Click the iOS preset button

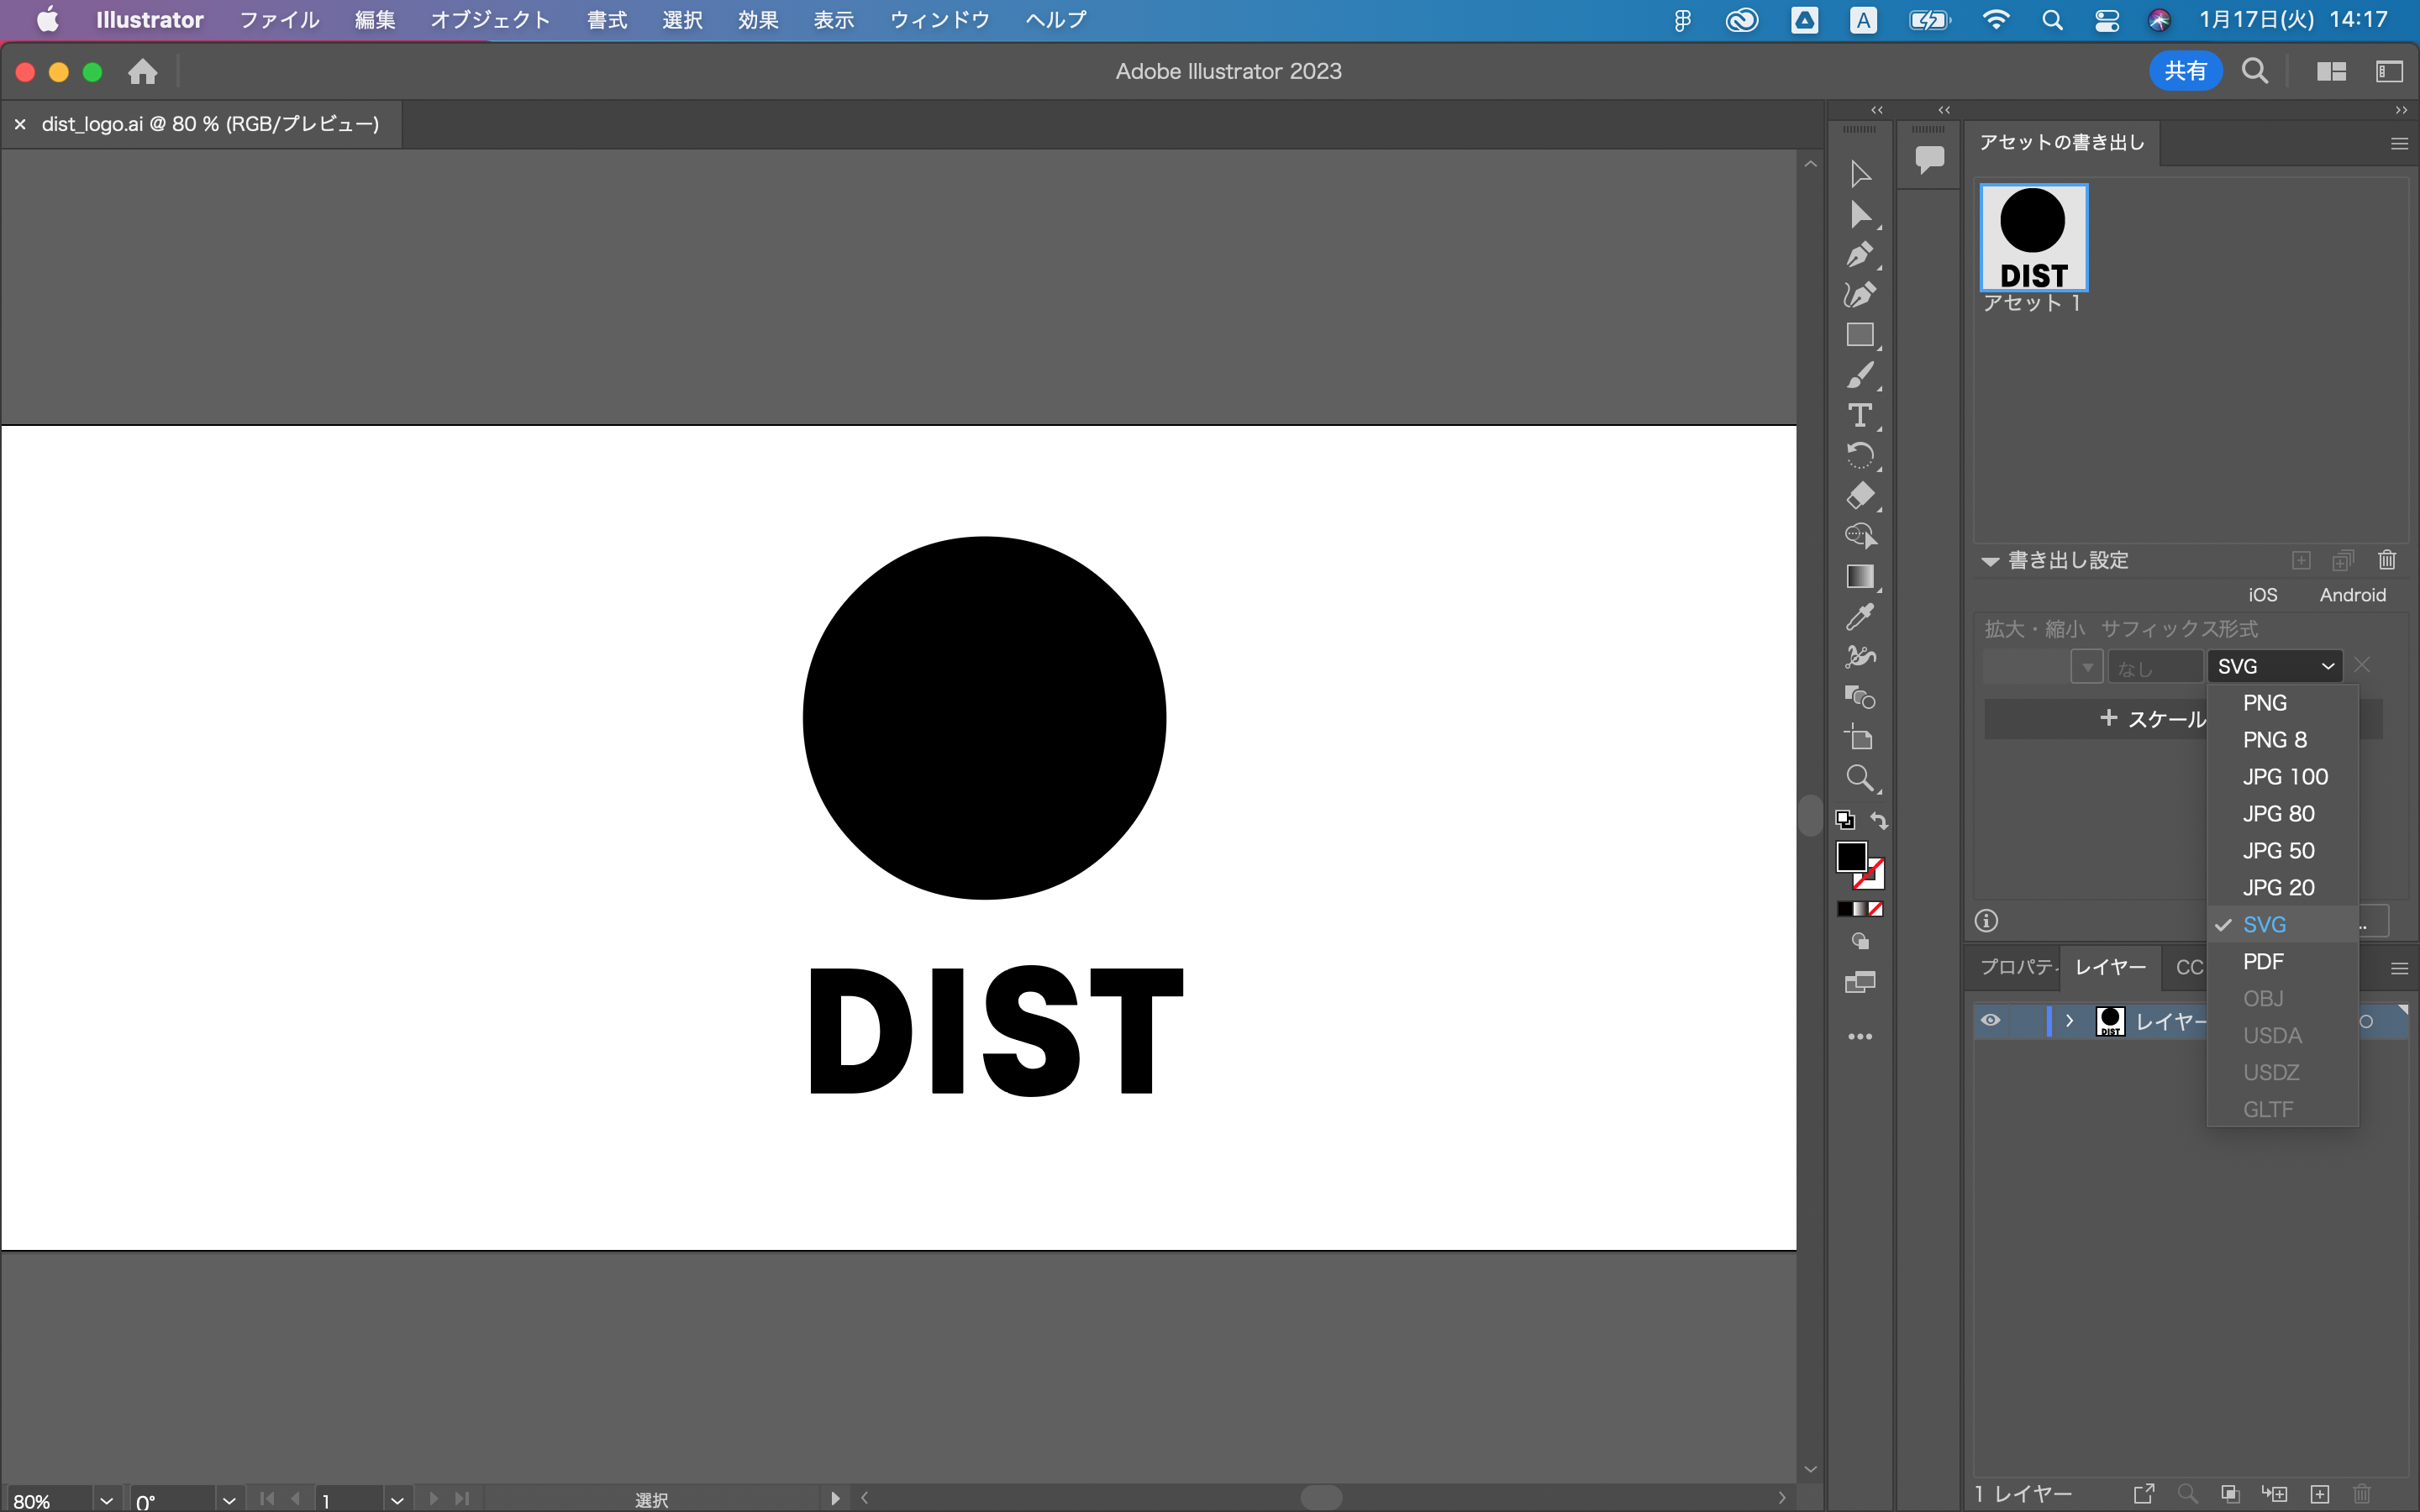coord(2262,595)
